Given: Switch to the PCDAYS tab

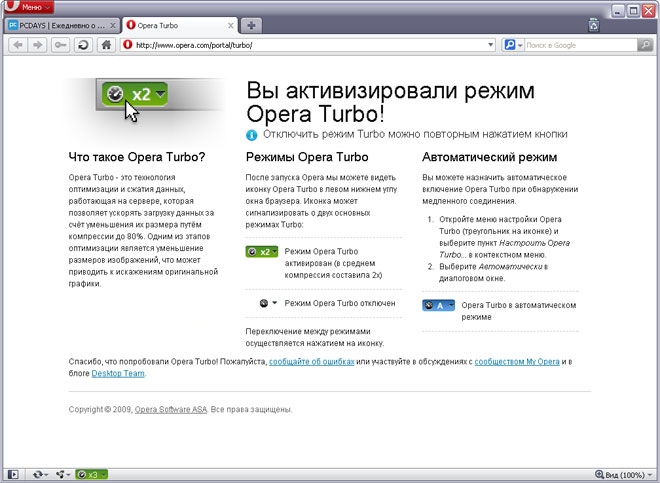Looking at the screenshot, I should [62, 26].
